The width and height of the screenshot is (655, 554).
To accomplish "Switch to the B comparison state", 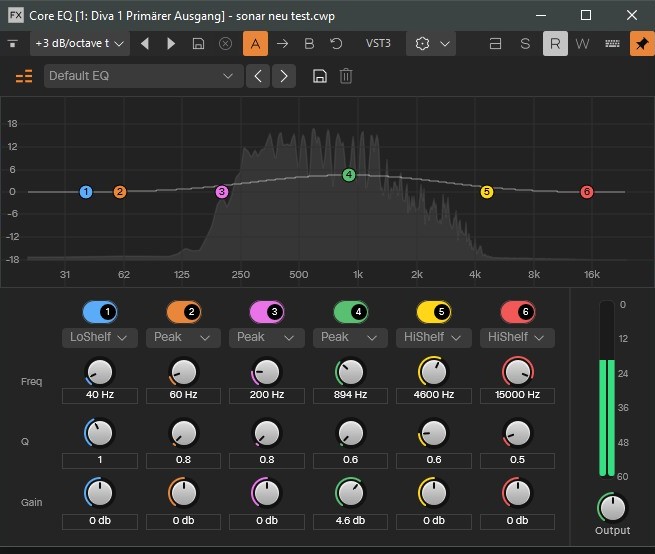I will point(309,44).
